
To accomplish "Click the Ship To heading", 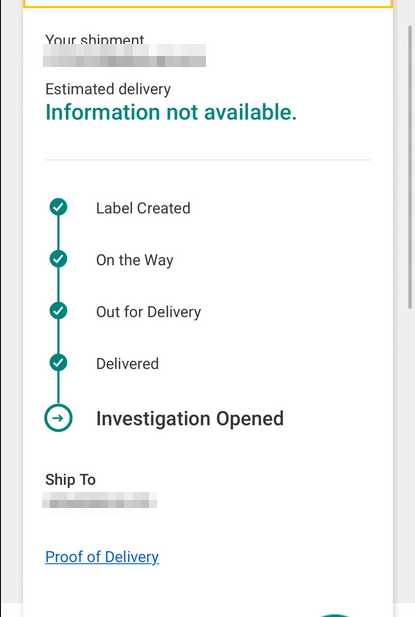I will click(x=70, y=480).
